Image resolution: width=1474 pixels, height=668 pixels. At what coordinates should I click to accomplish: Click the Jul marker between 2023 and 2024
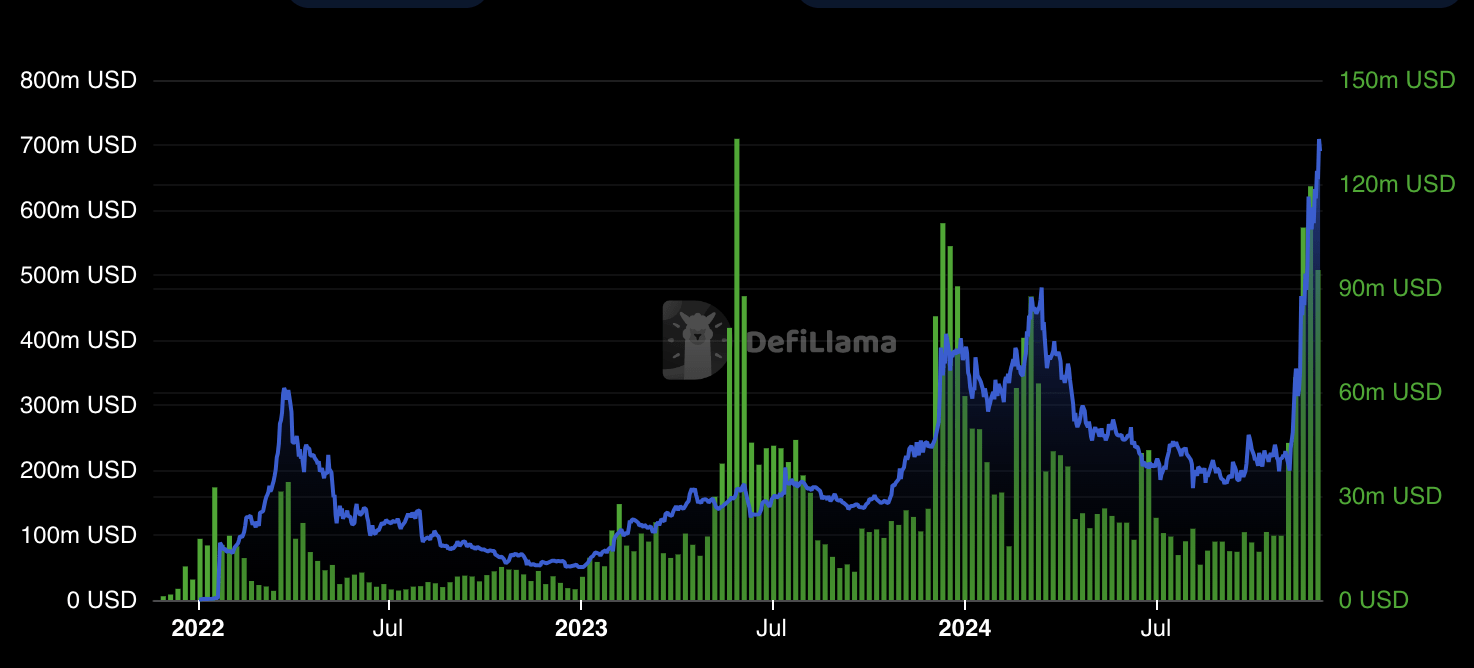pos(1156,629)
